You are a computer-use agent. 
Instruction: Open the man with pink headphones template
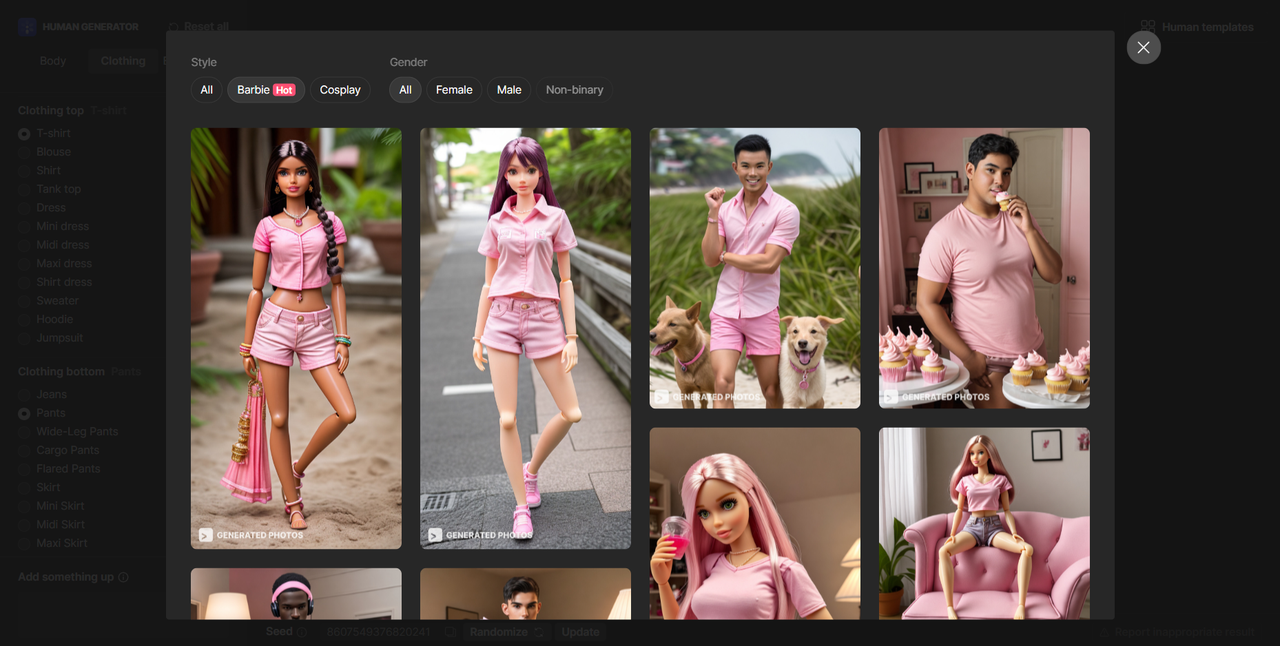coord(296,594)
